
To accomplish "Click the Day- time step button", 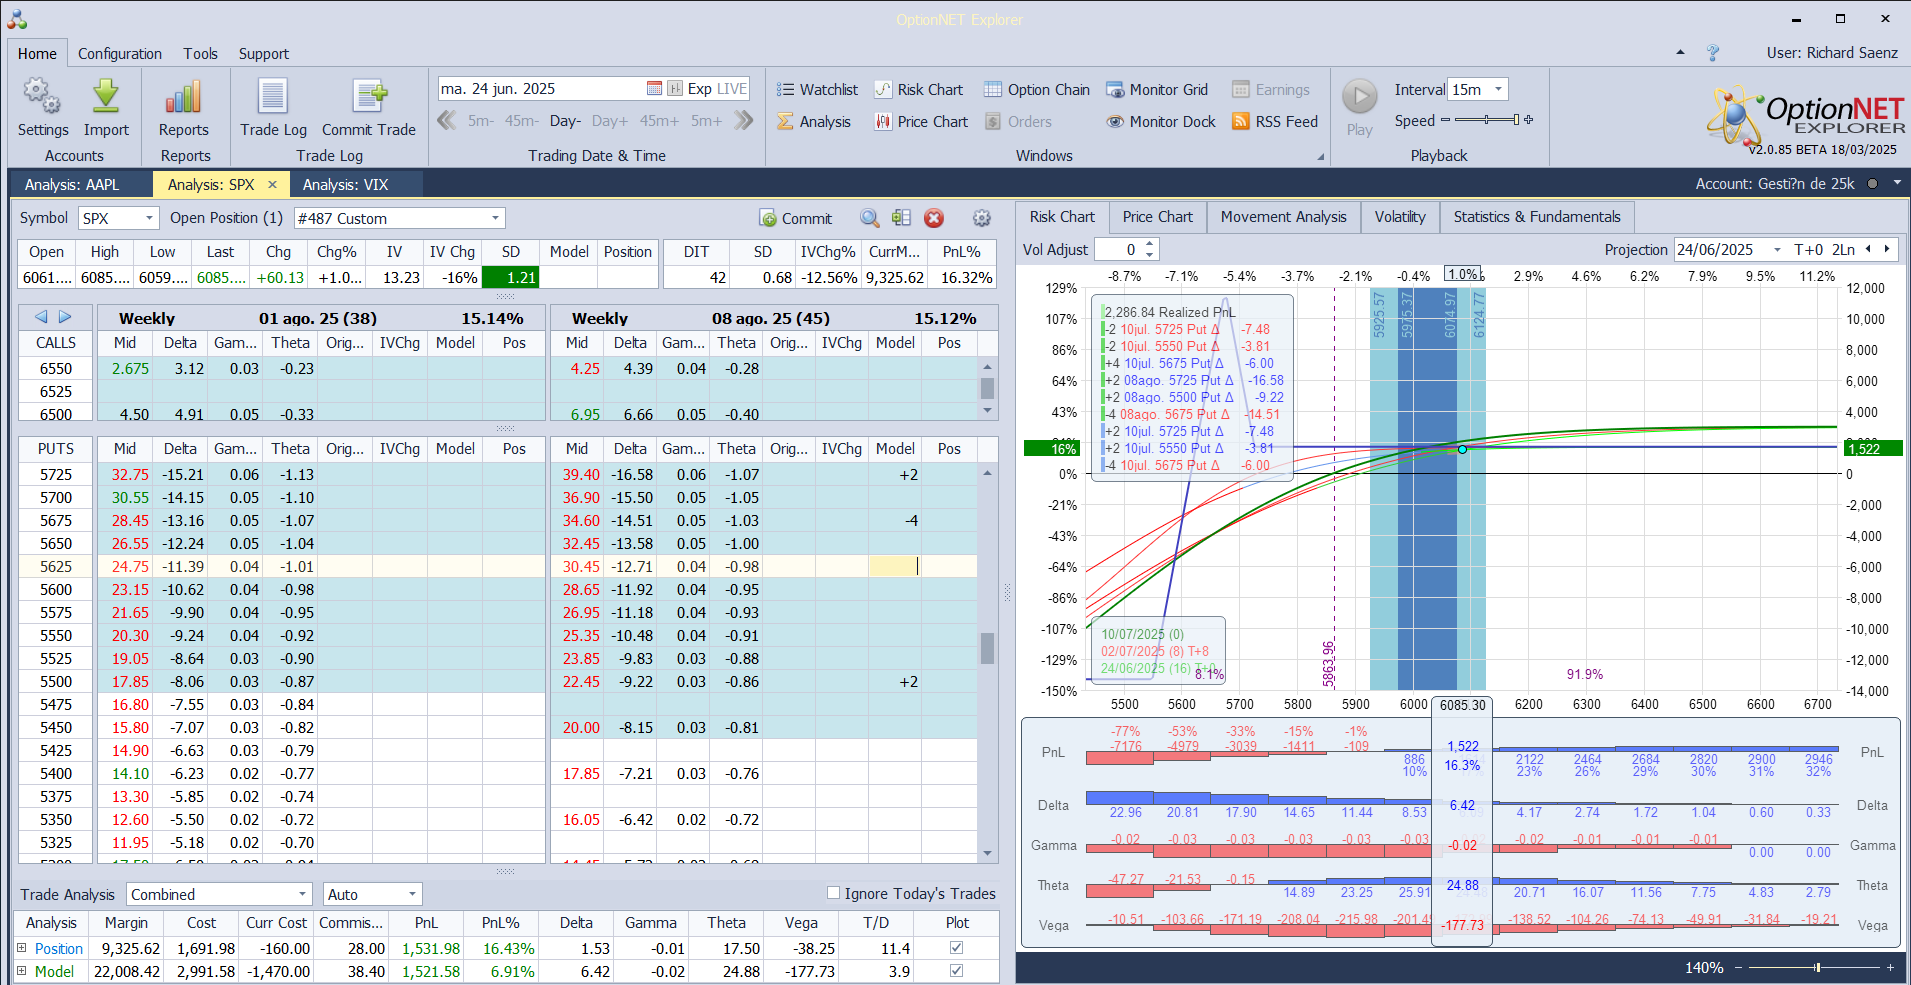I will click(x=565, y=121).
